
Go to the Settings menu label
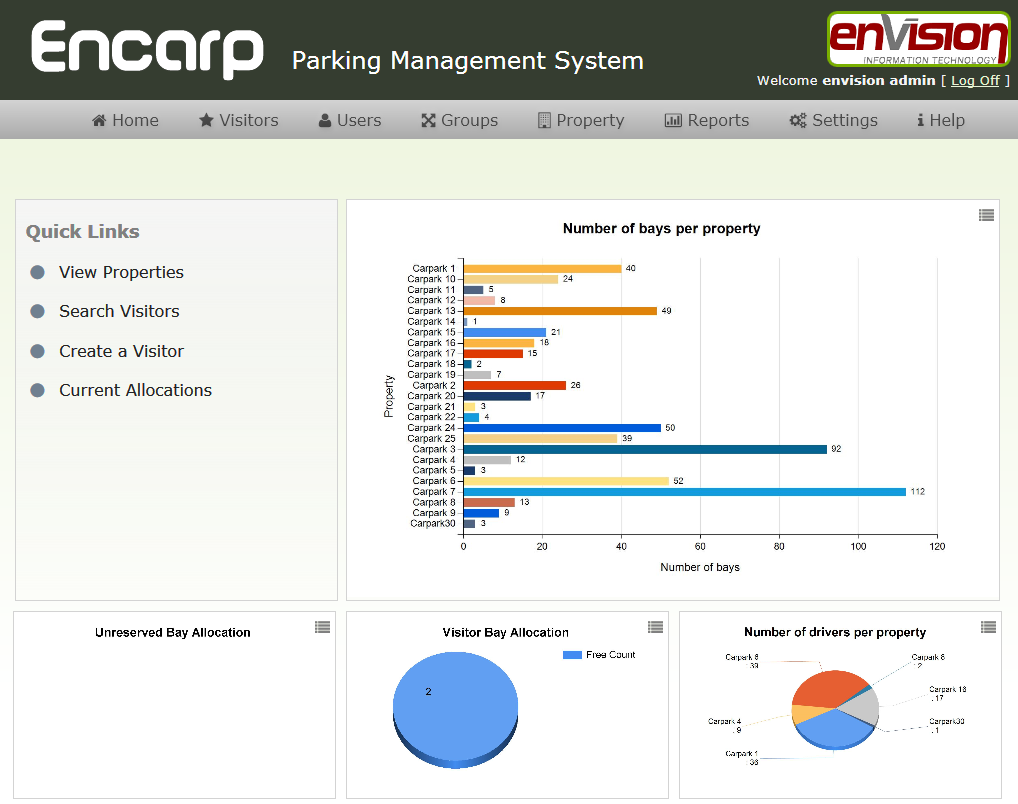pos(844,121)
